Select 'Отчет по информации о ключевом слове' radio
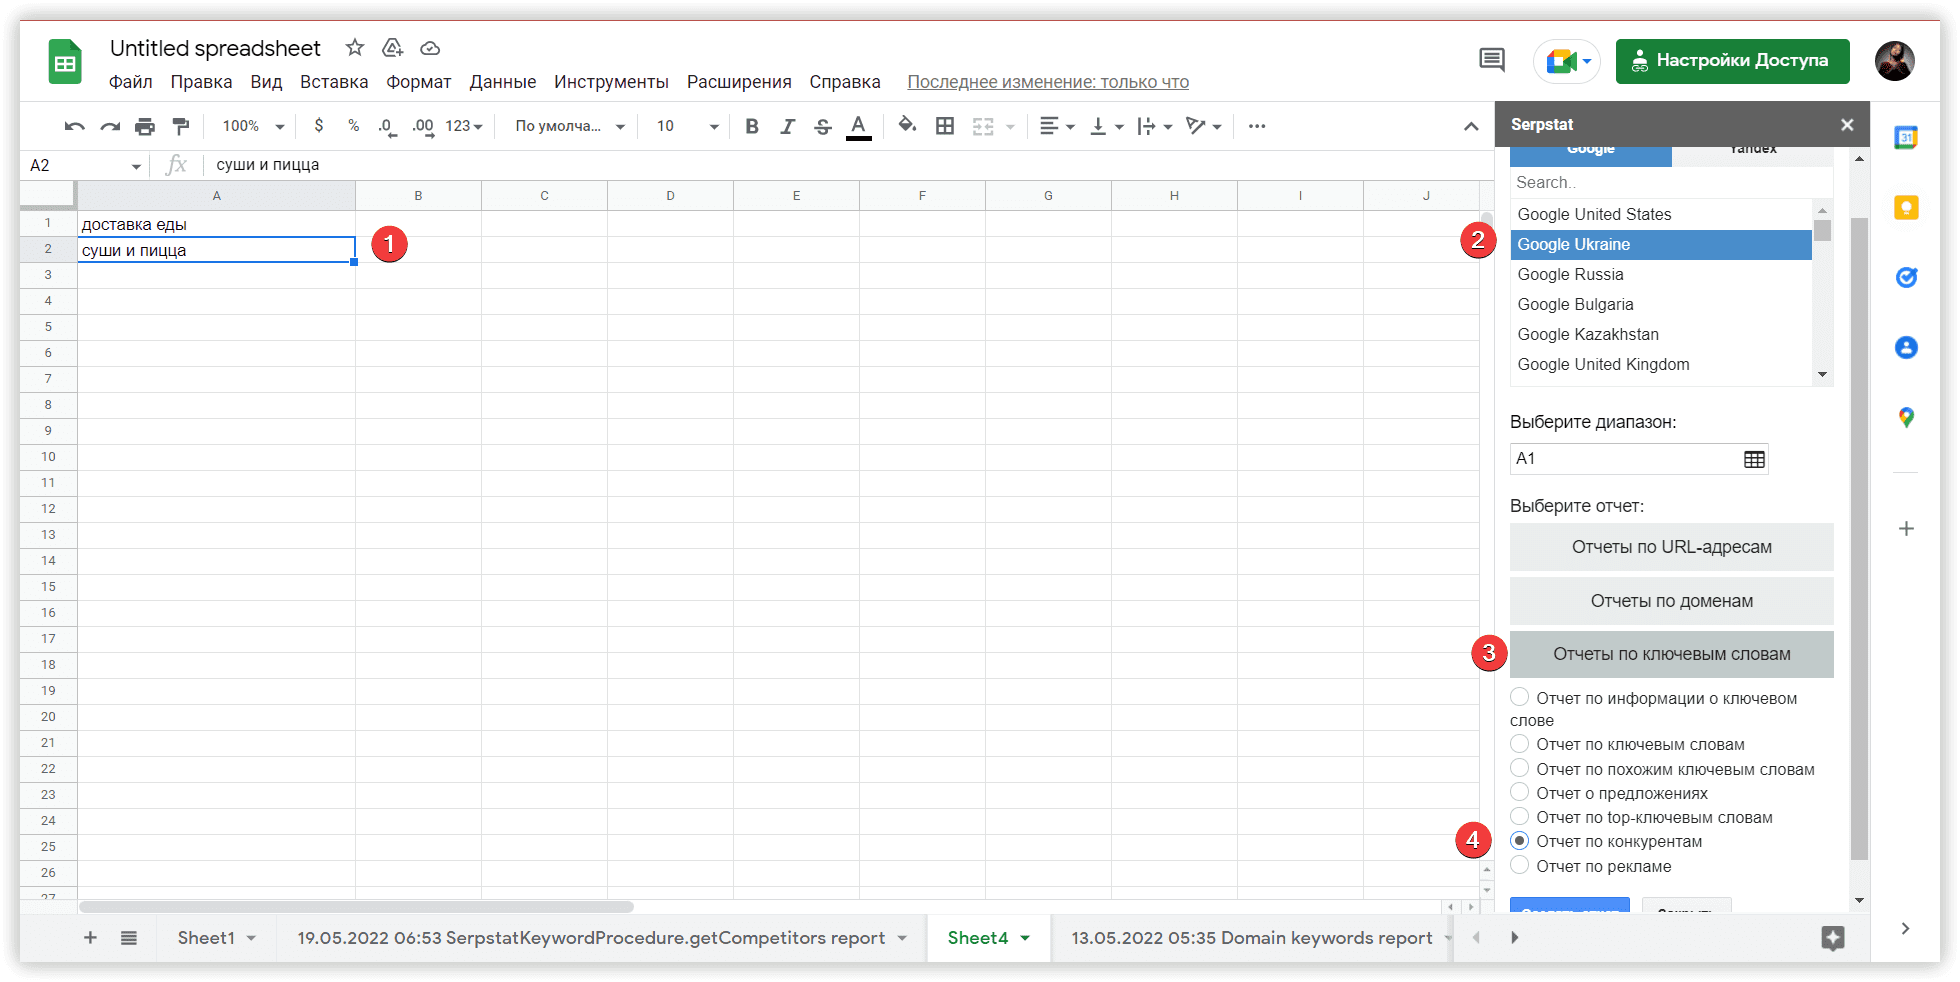This screenshot has height=982, width=1960. coord(1519,697)
